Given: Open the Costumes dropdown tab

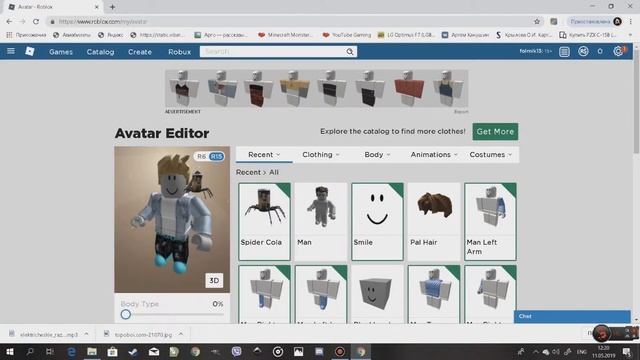Looking at the screenshot, I should [491, 155].
